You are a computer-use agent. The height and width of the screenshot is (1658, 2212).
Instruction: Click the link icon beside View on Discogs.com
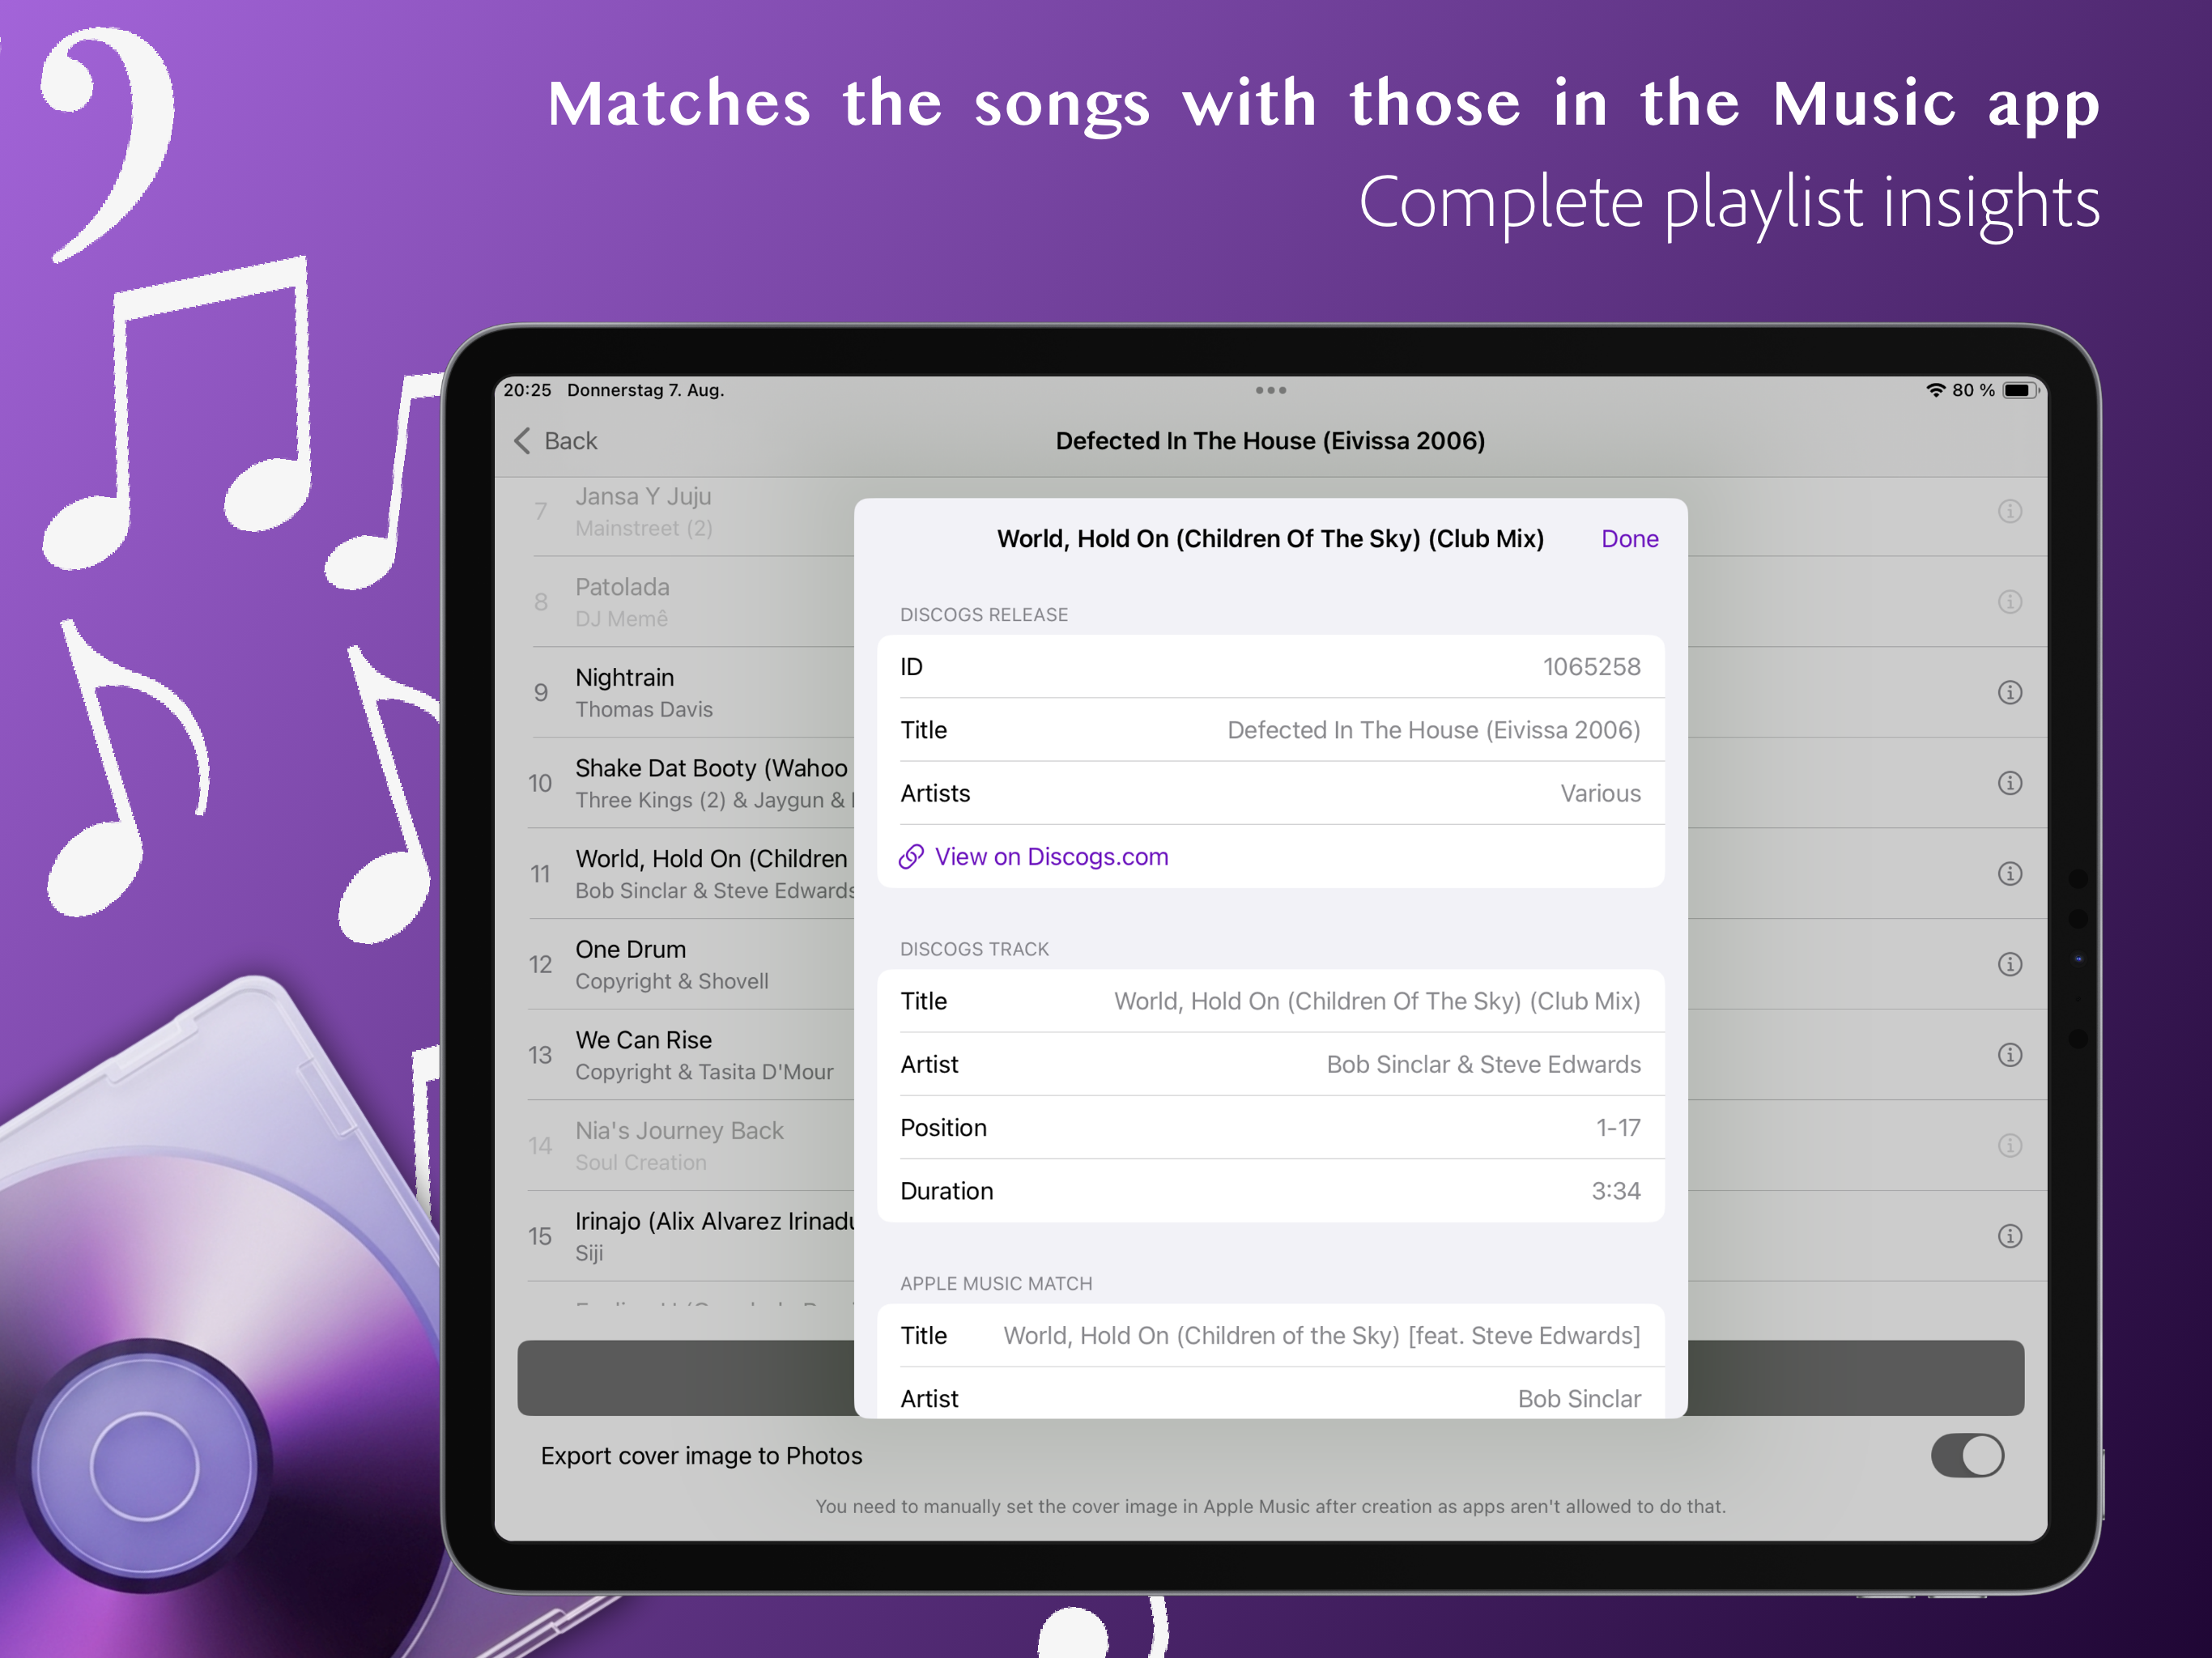[x=910, y=857]
